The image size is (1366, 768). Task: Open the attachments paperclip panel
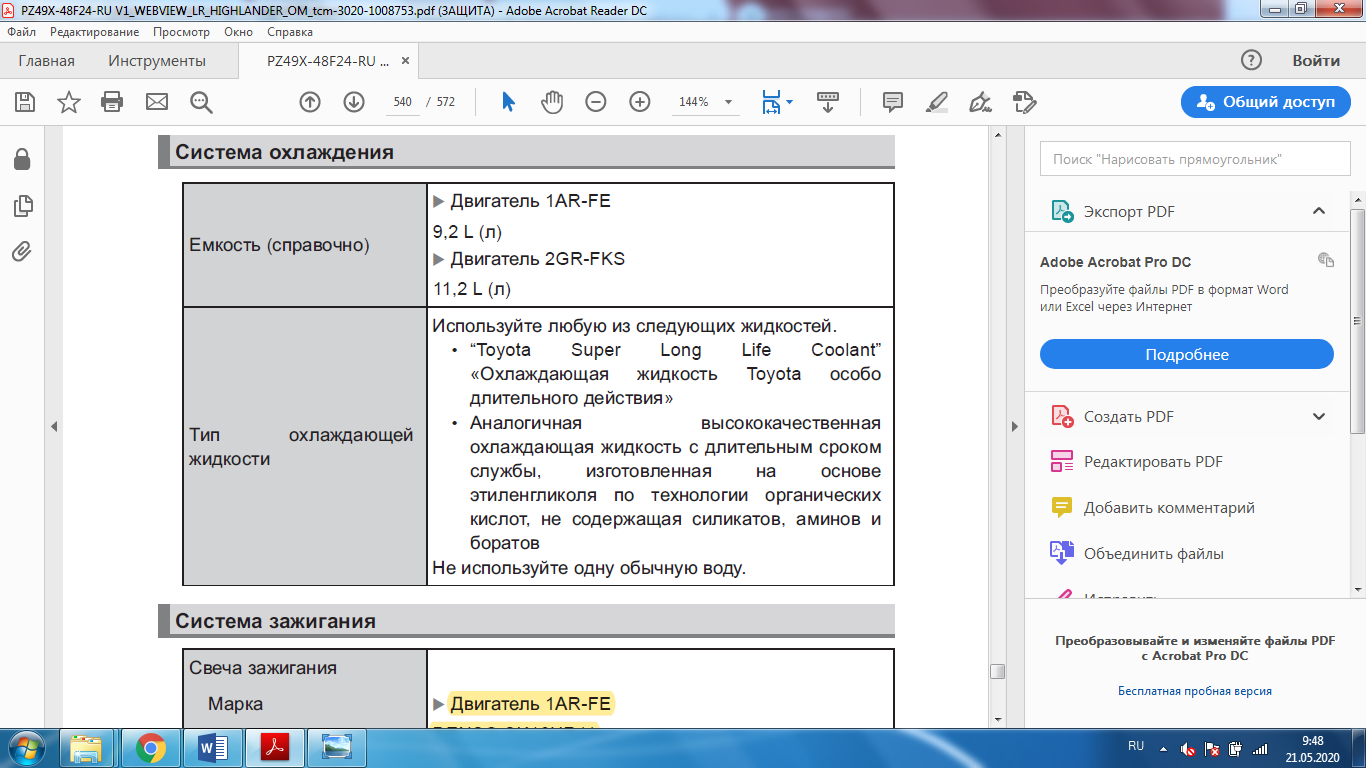(22, 251)
